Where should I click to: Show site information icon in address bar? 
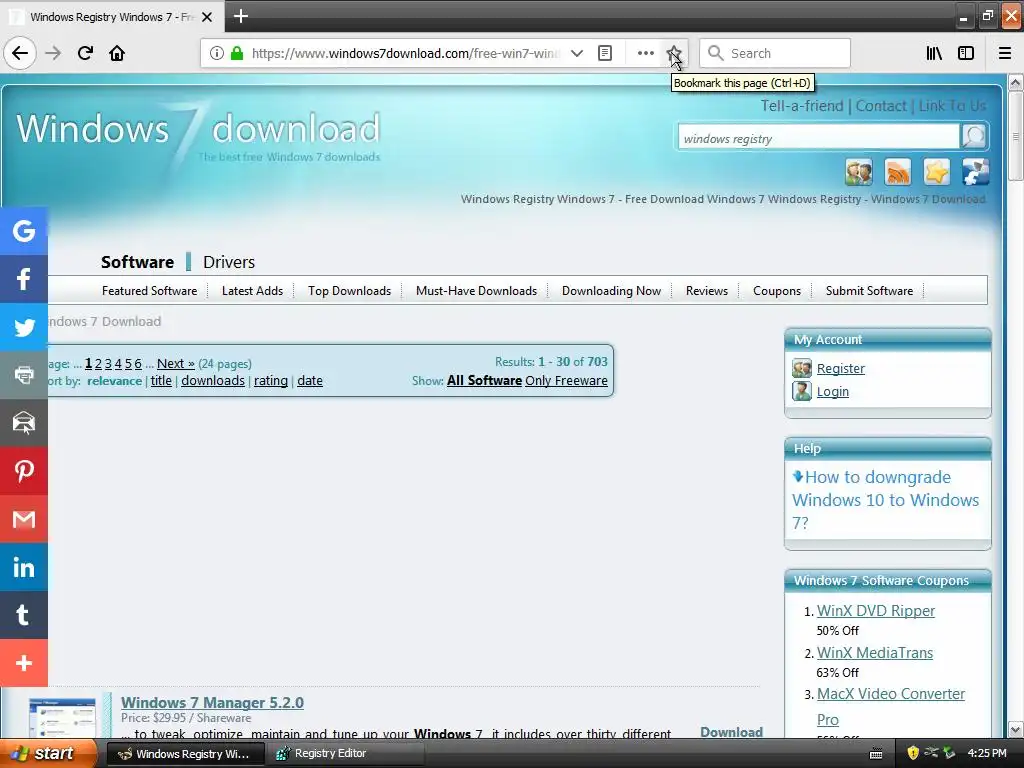(x=217, y=53)
